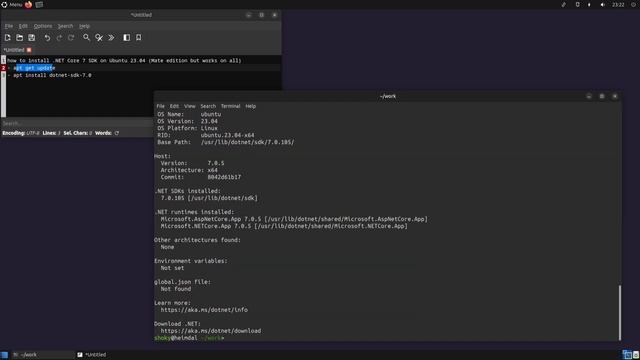Click the https://aka.ms/dotnet/info link

tap(204, 310)
